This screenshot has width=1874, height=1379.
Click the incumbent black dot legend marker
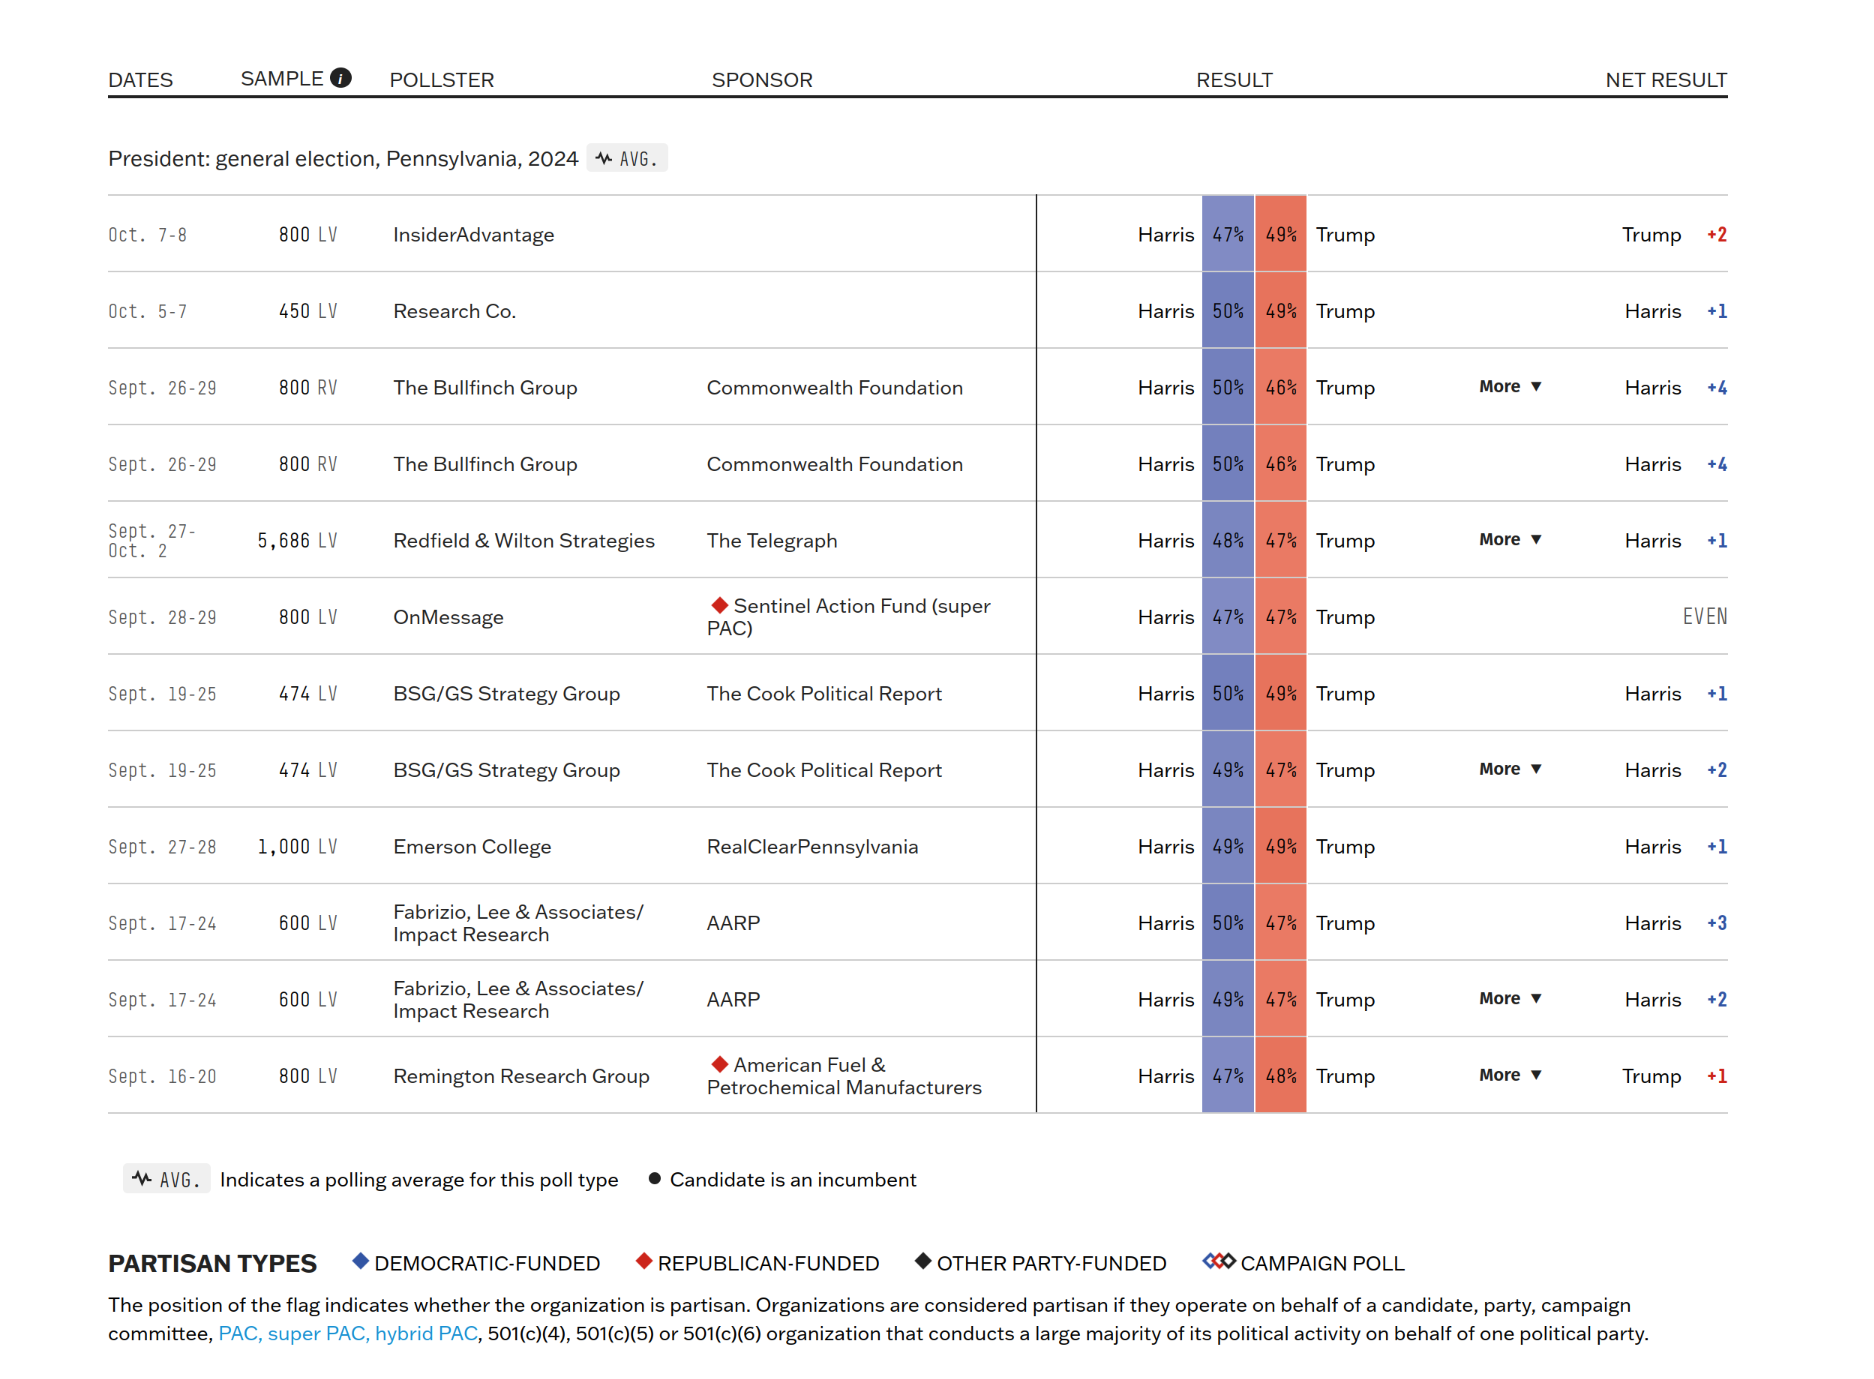pos(655,1179)
